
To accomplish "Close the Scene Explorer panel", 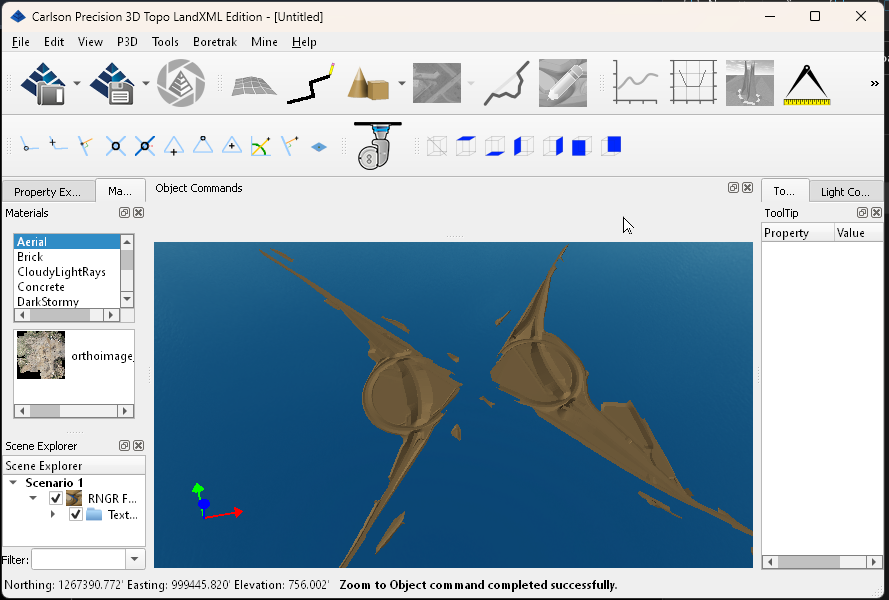I will 138,446.
